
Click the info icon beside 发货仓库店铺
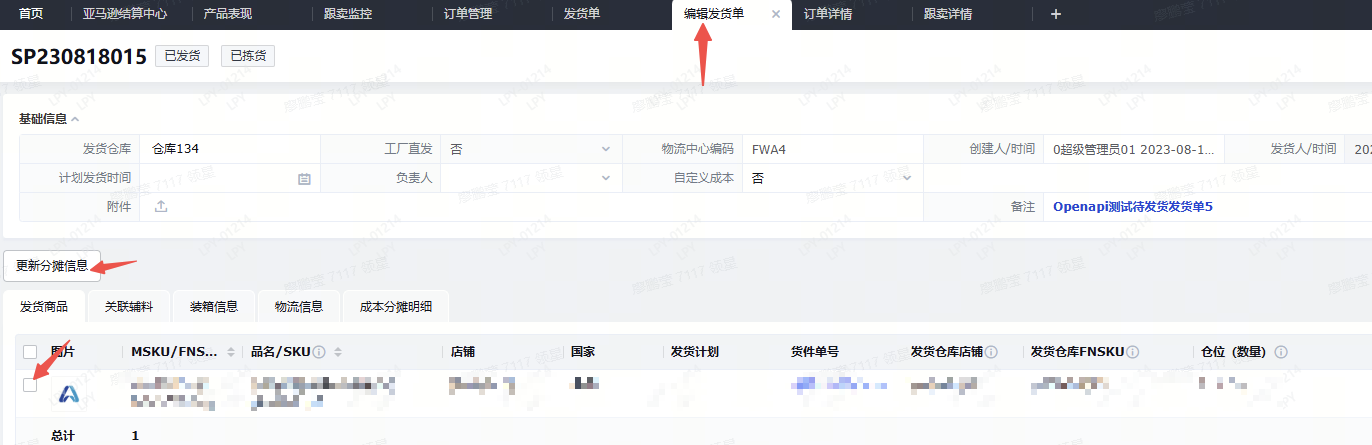click(x=991, y=352)
